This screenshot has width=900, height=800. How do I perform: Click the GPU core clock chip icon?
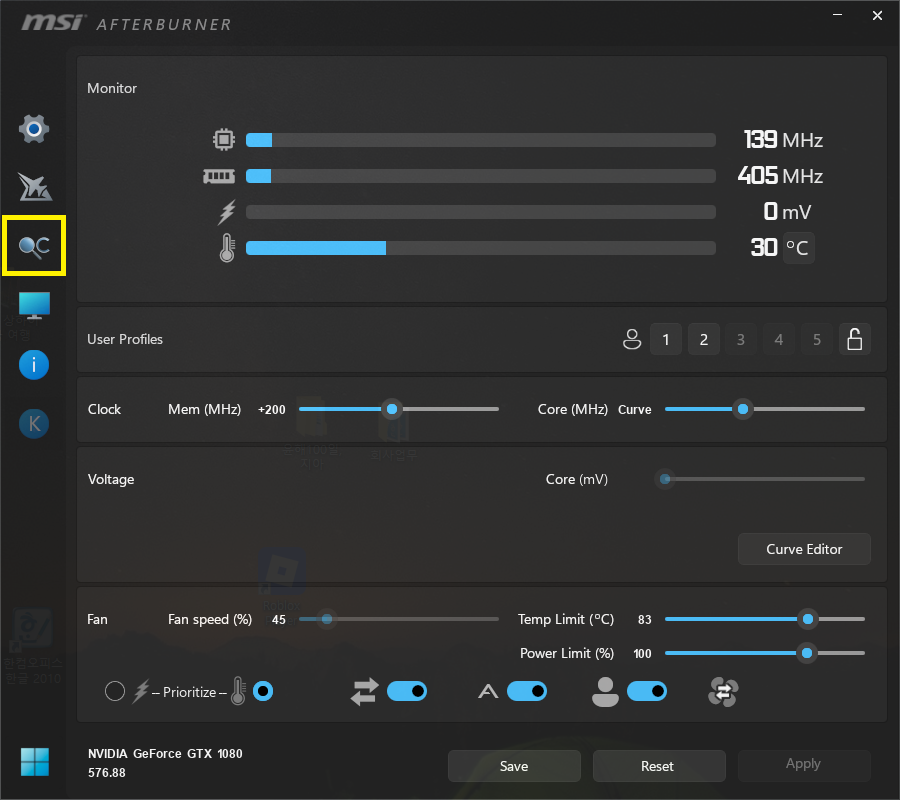224,139
